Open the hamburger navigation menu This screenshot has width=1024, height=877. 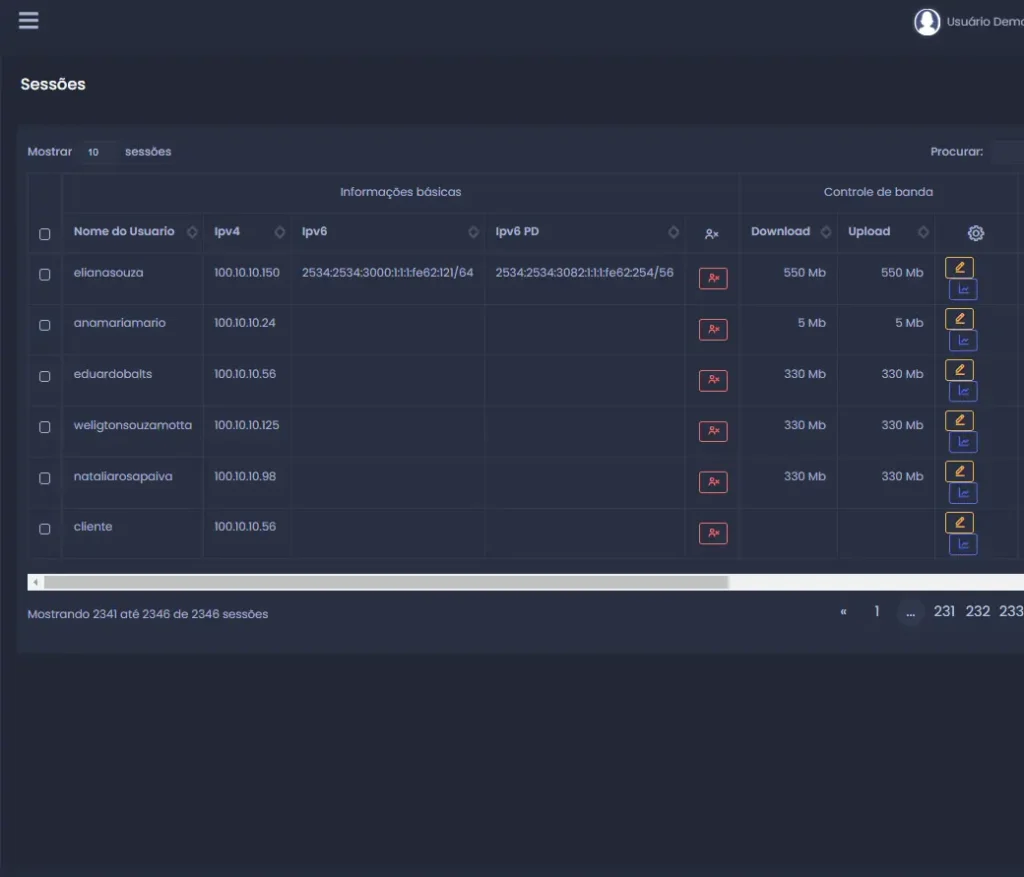[x=28, y=21]
